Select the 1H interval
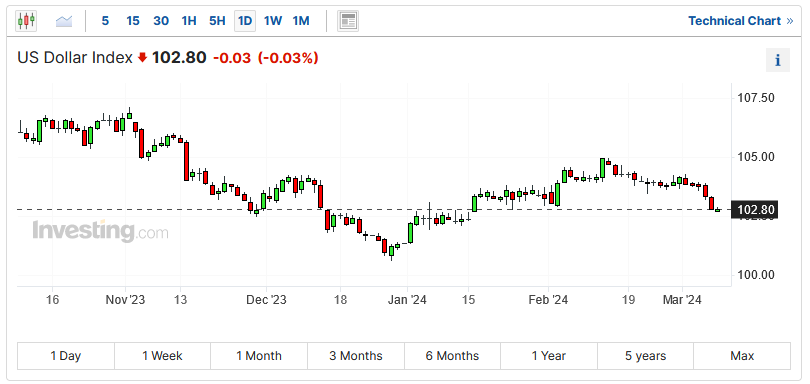 click(x=189, y=21)
